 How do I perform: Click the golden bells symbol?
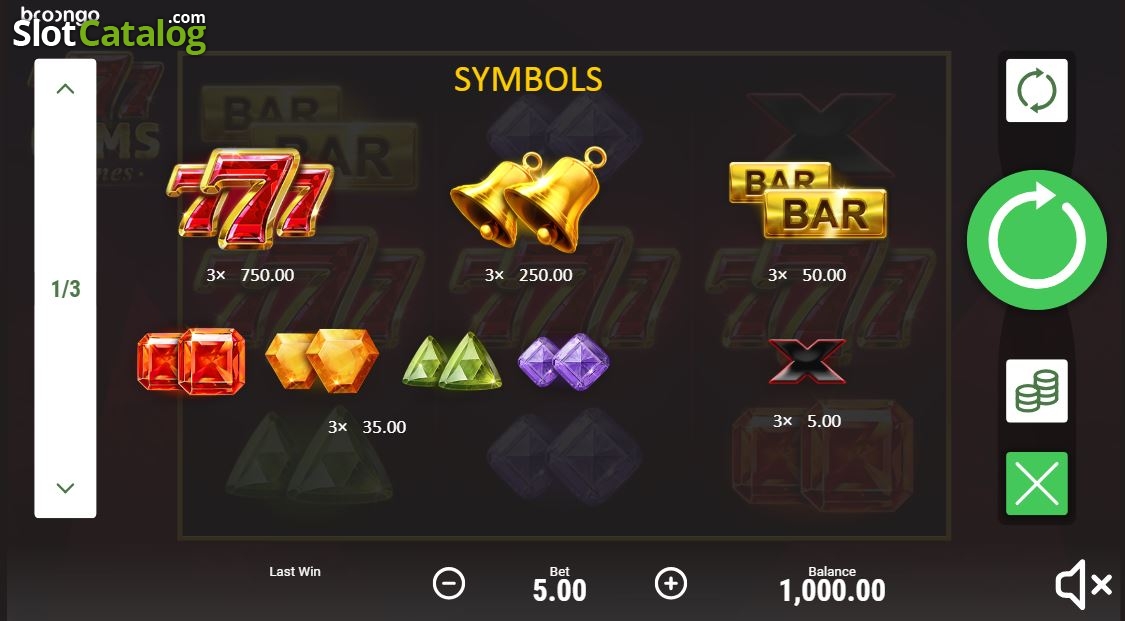coord(529,199)
